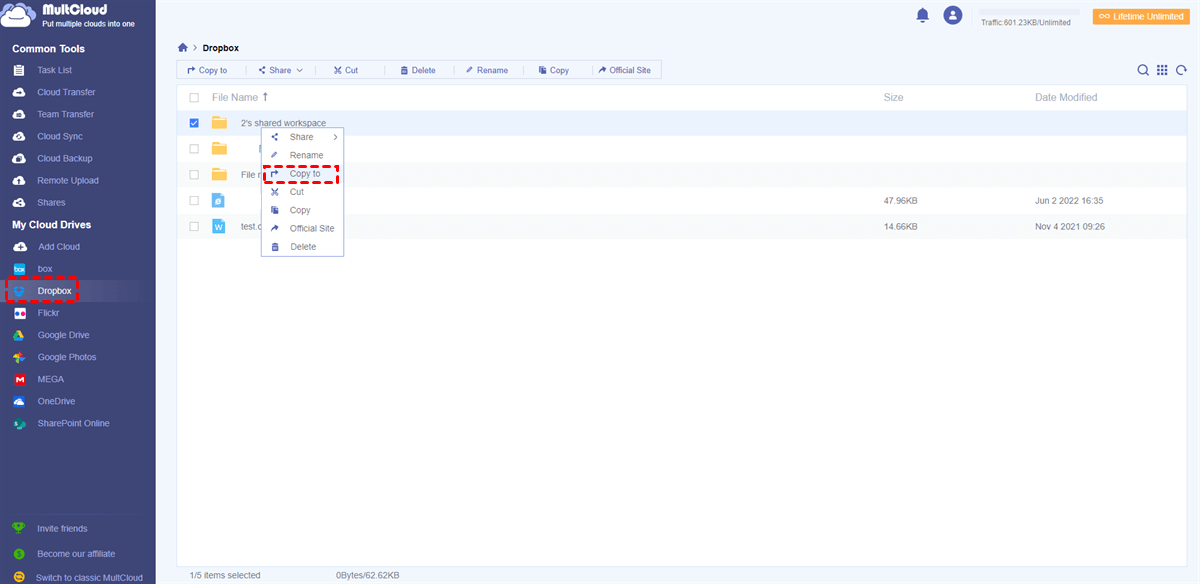Click the Dropbox breadcrumb
The height and width of the screenshot is (584, 1200).
coord(221,47)
